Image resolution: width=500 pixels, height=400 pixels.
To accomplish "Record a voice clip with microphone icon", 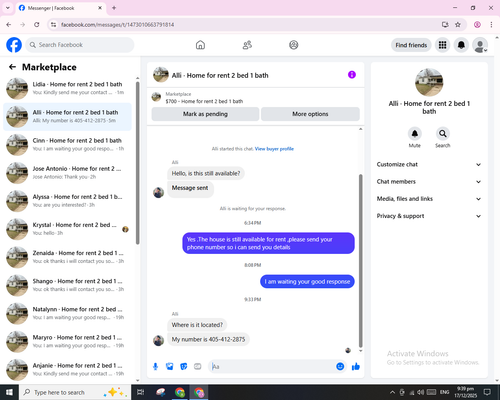I will pos(155,367).
